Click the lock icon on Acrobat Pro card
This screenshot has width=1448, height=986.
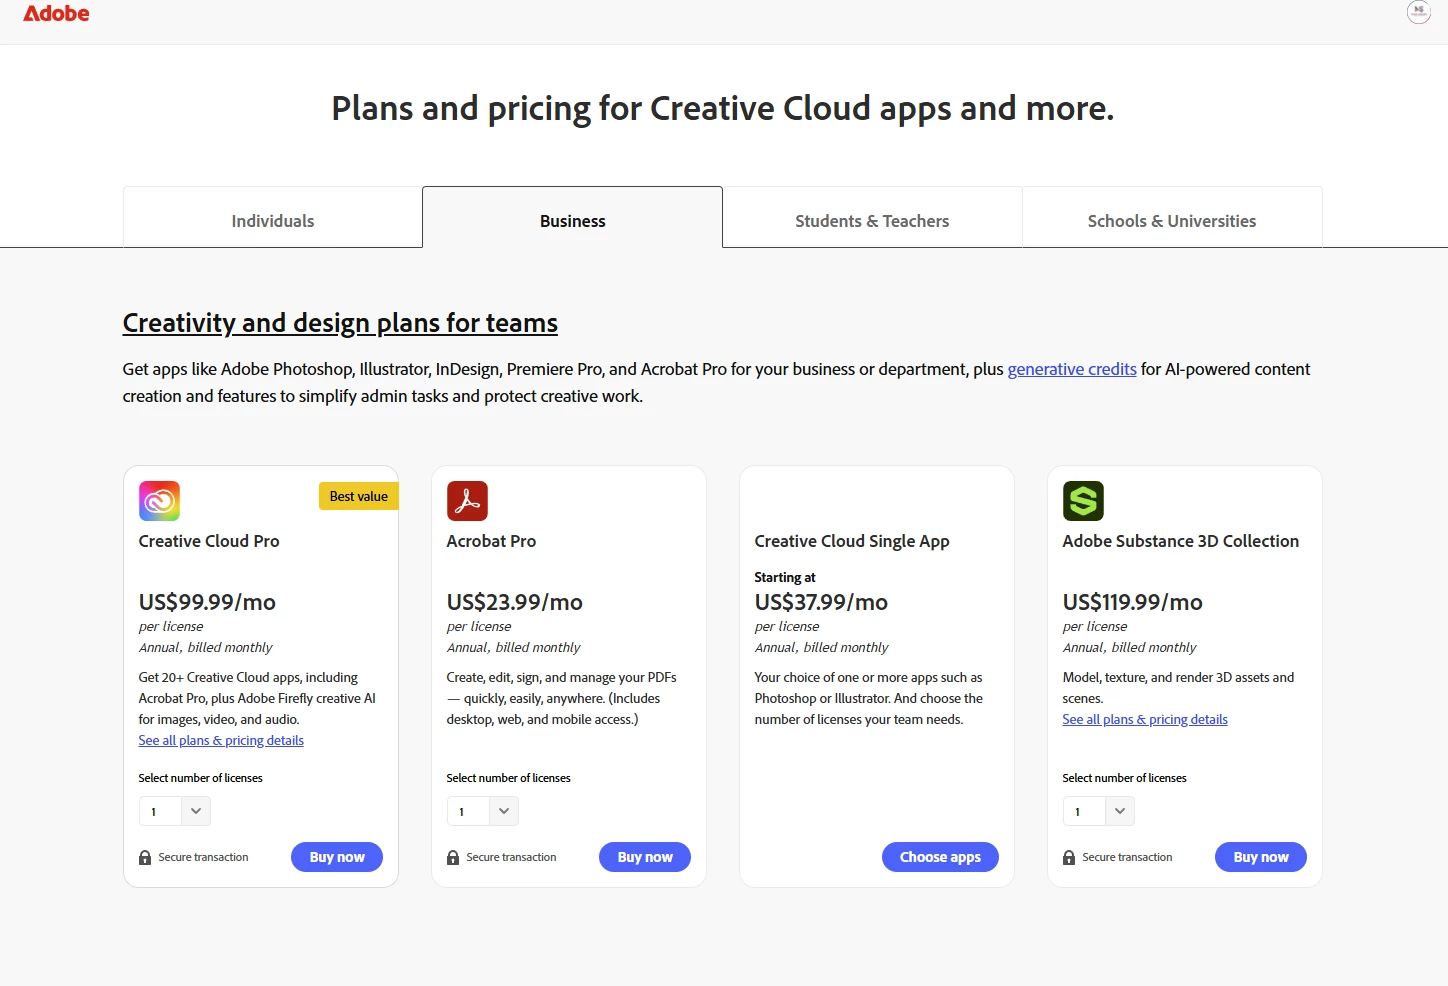[453, 857]
